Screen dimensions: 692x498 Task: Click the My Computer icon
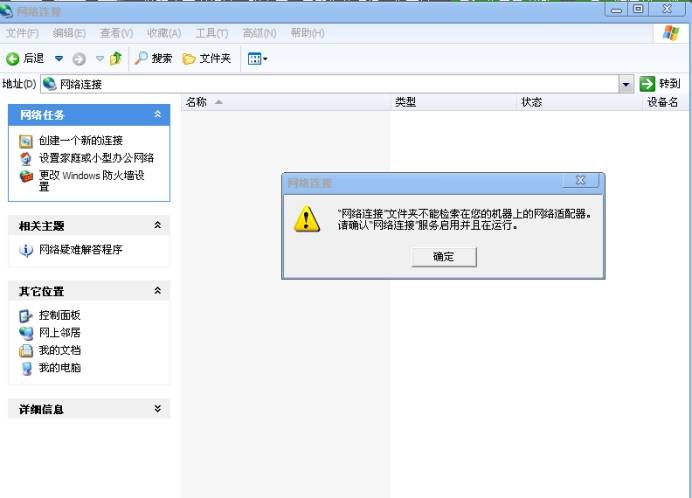pyautogui.click(x=26, y=368)
